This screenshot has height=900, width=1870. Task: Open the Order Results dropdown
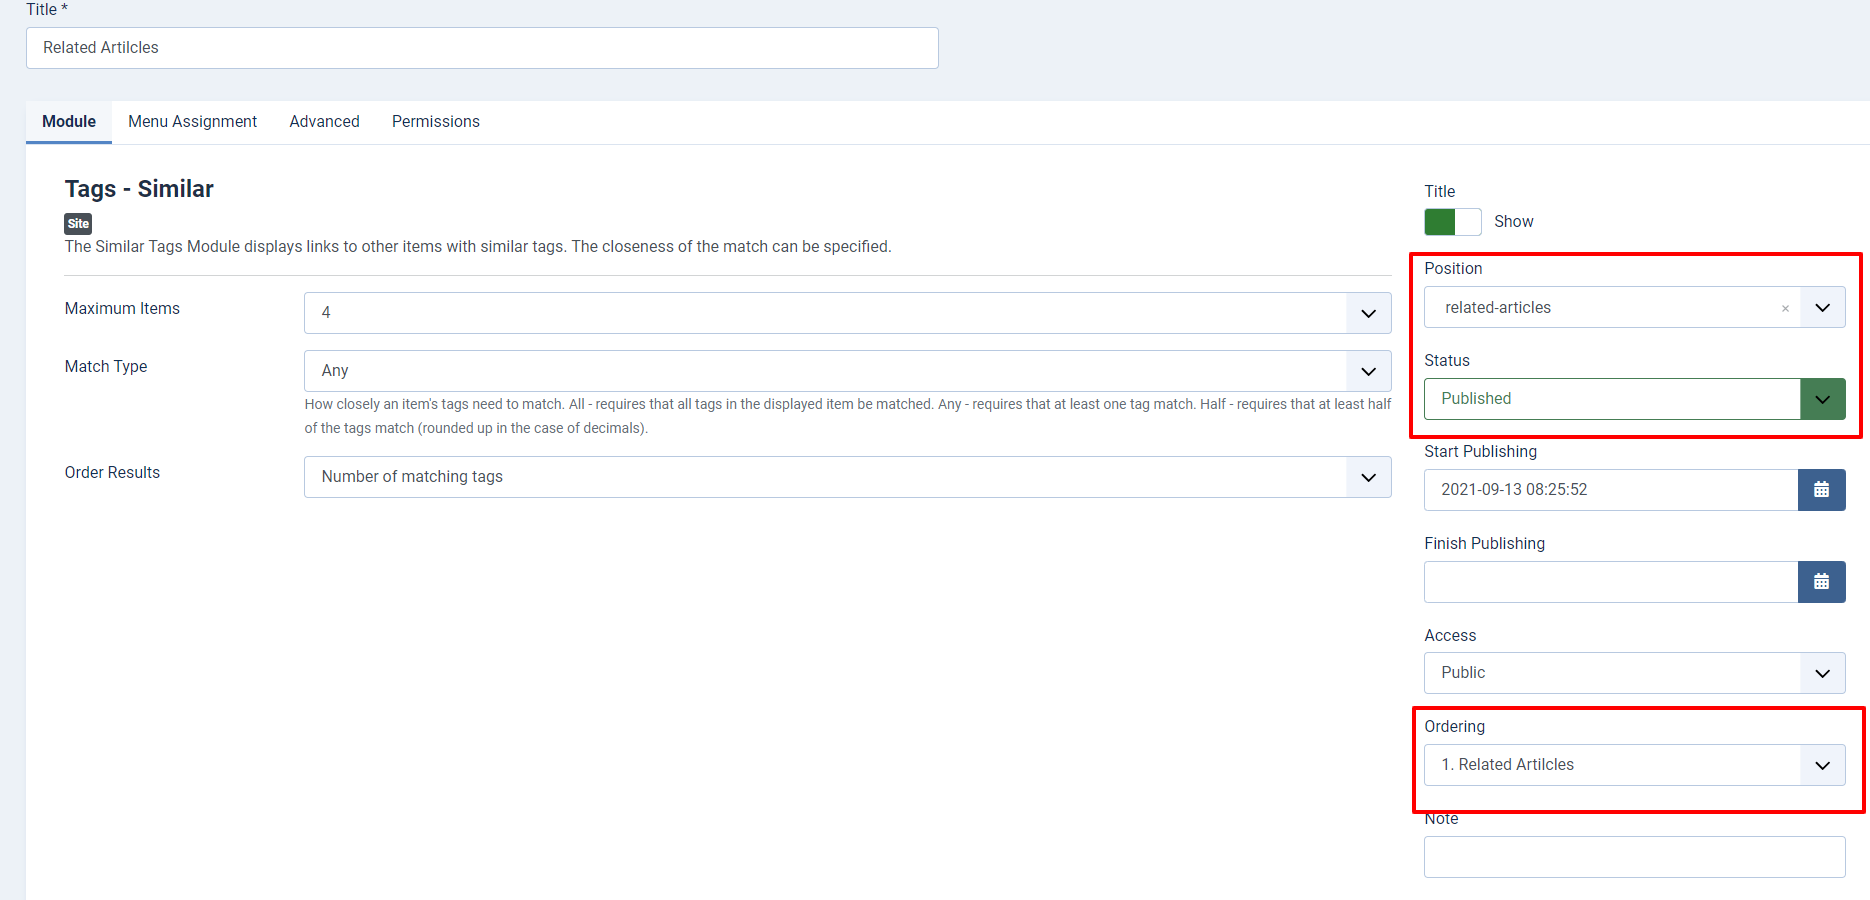click(x=847, y=477)
